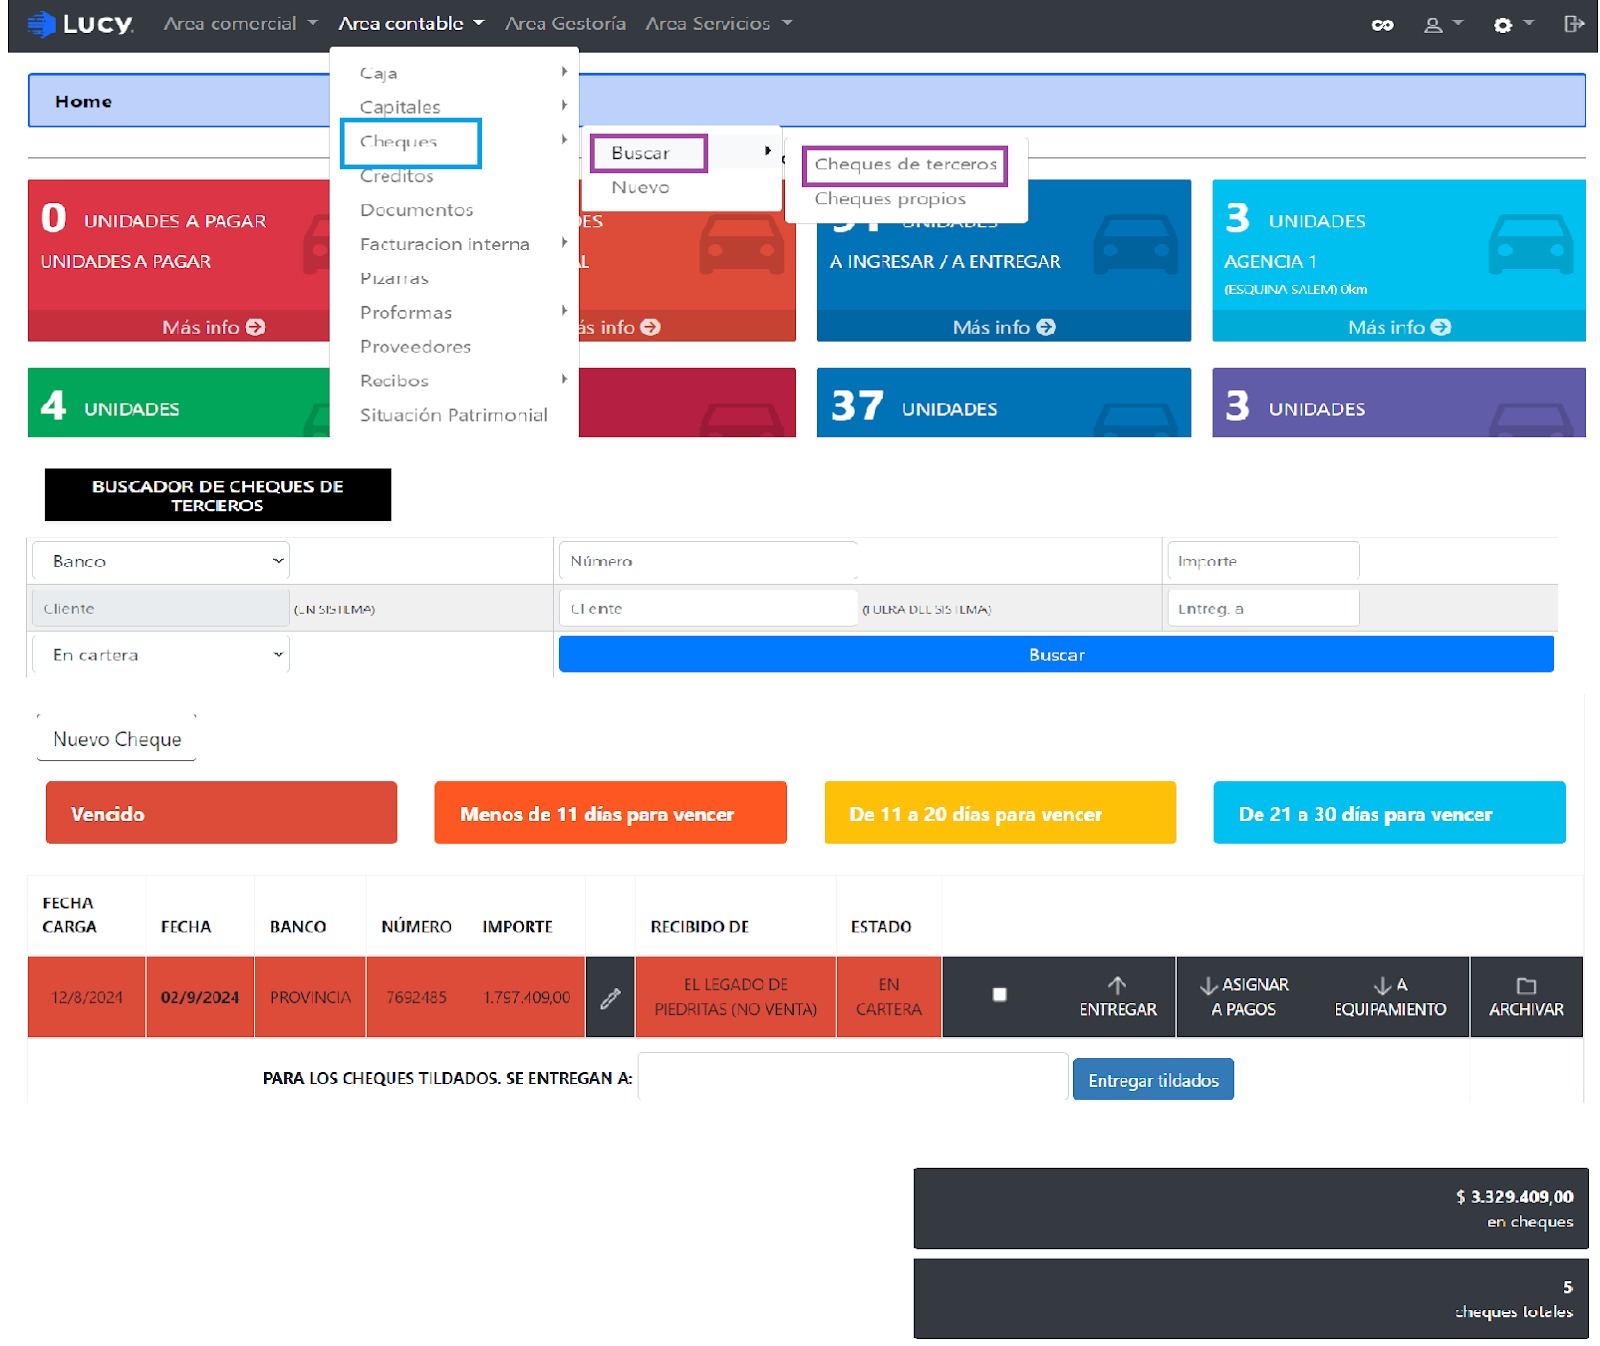Click pencil edit icon on Provincia cheque row
This screenshot has width=1600, height=1346.
(610, 997)
